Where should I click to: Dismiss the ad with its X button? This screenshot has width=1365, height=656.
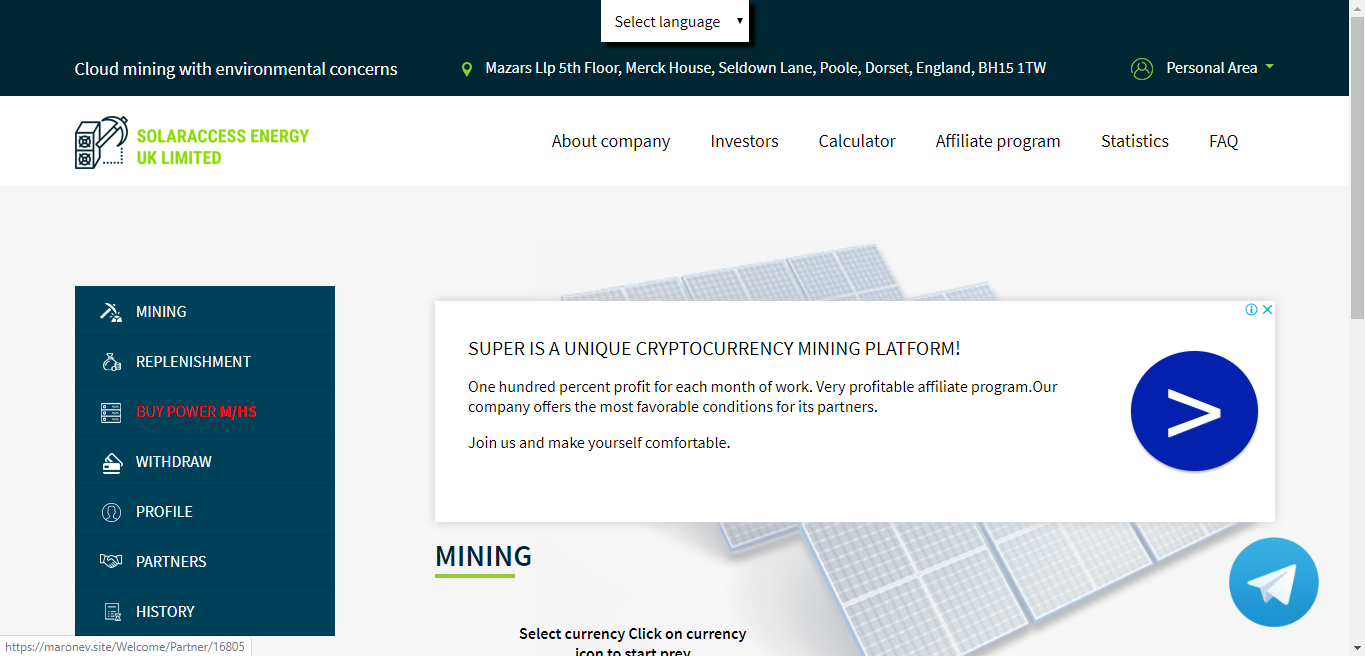tap(1266, 310)
